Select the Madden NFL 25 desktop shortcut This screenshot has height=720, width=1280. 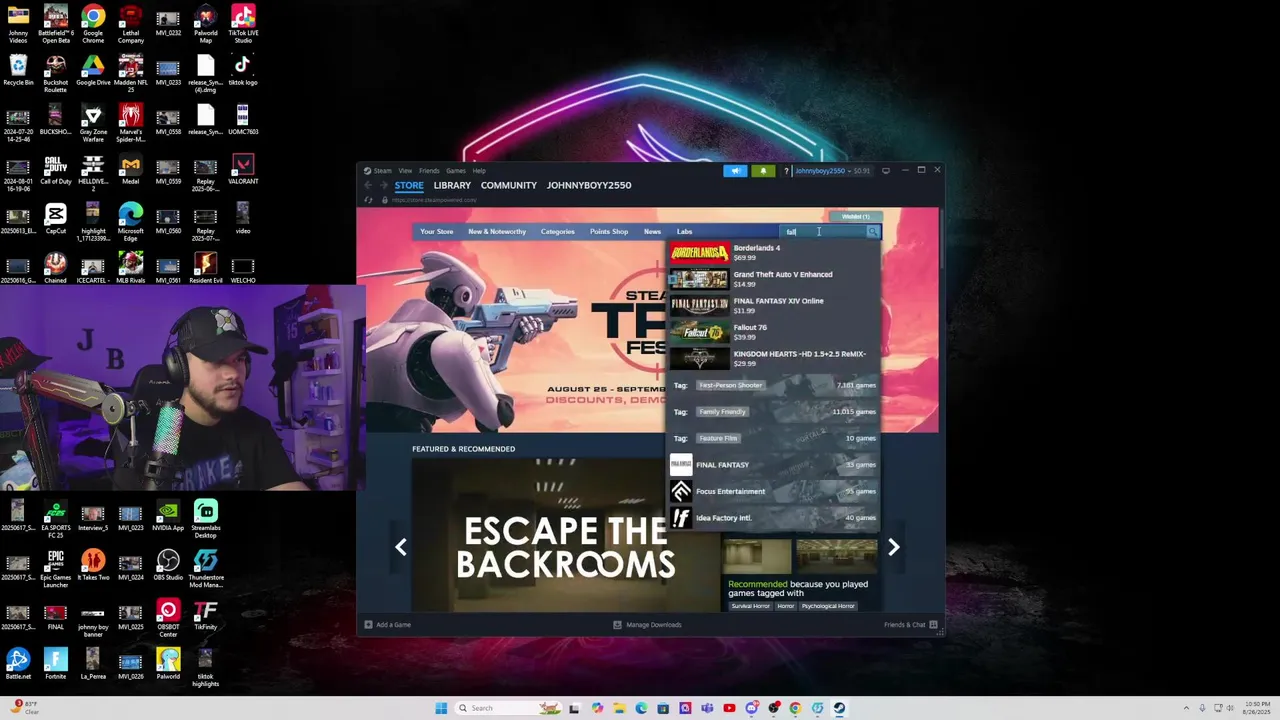130,74
